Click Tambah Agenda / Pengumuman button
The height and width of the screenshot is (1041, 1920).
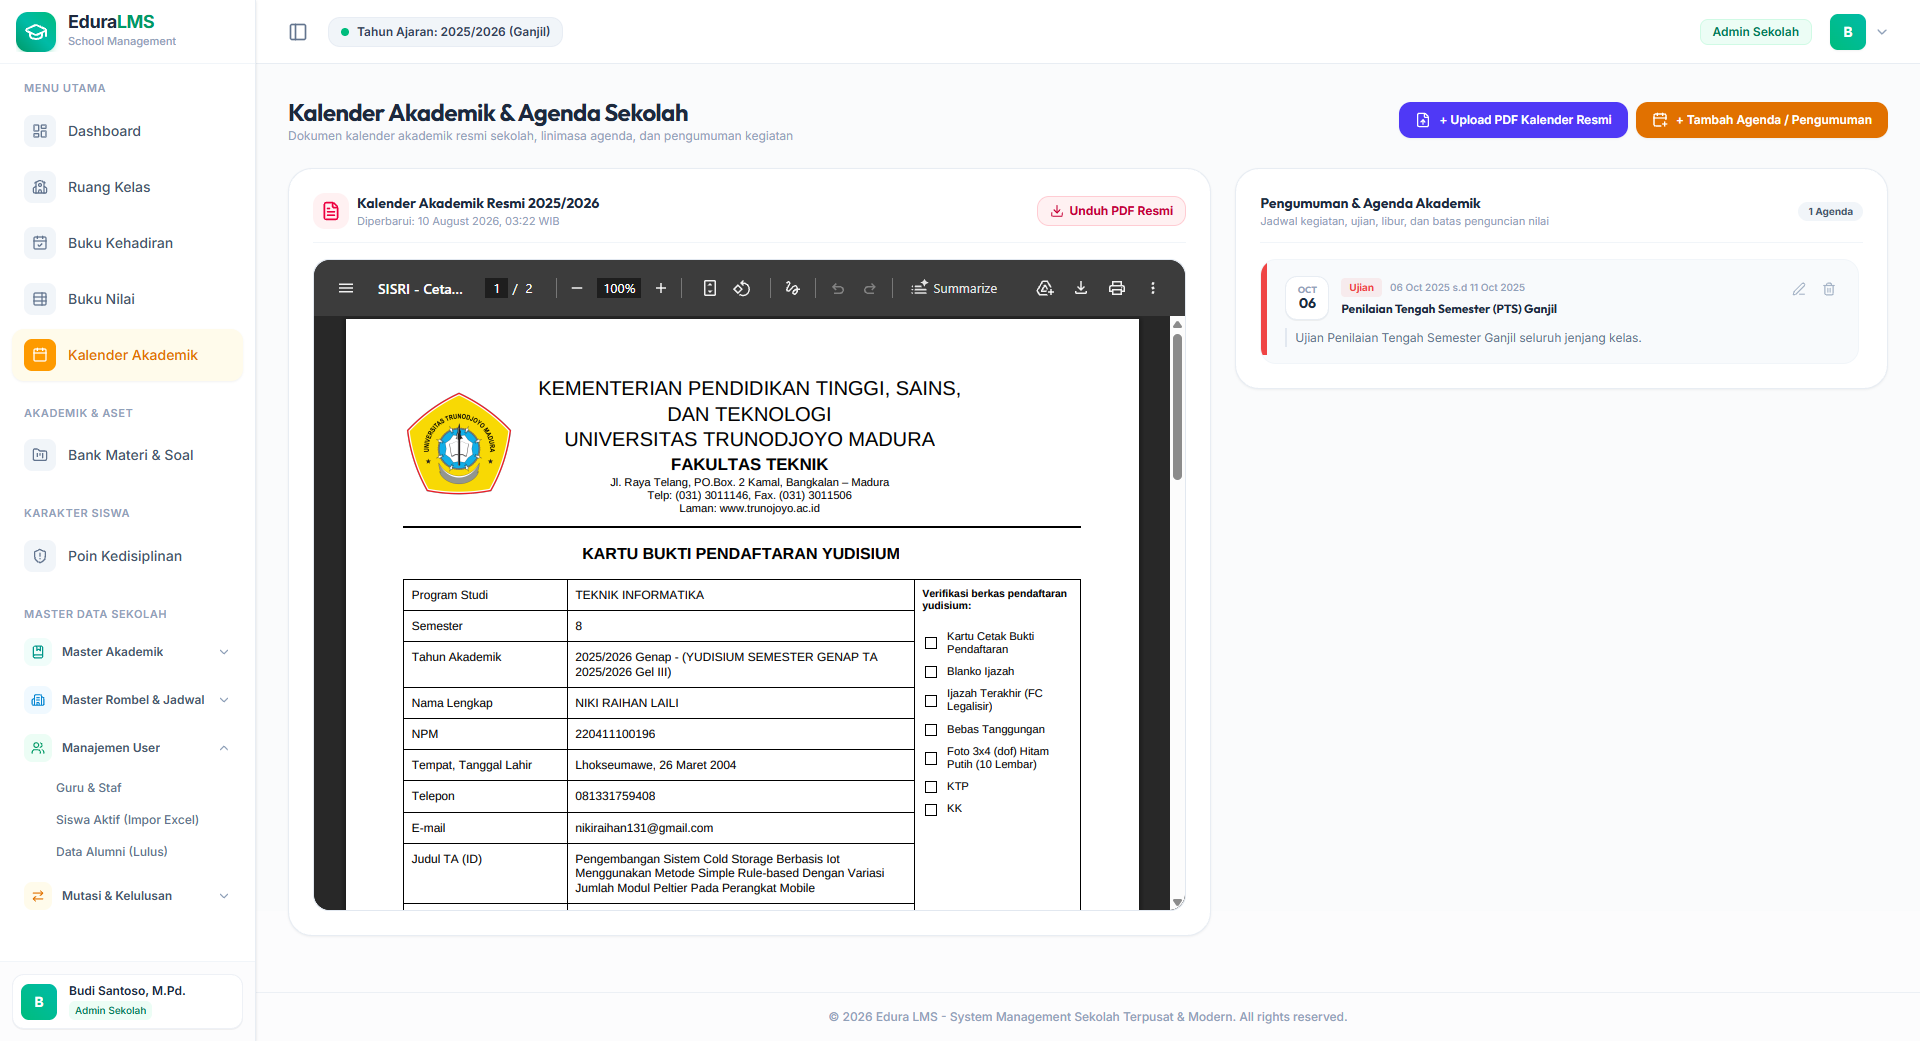[1762, 120]
